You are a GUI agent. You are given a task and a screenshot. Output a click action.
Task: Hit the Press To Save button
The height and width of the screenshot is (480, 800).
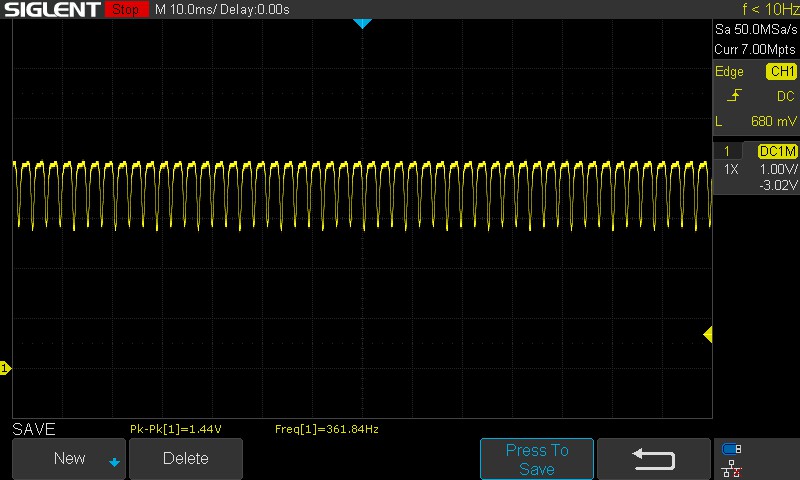click(x=537, y=459)
